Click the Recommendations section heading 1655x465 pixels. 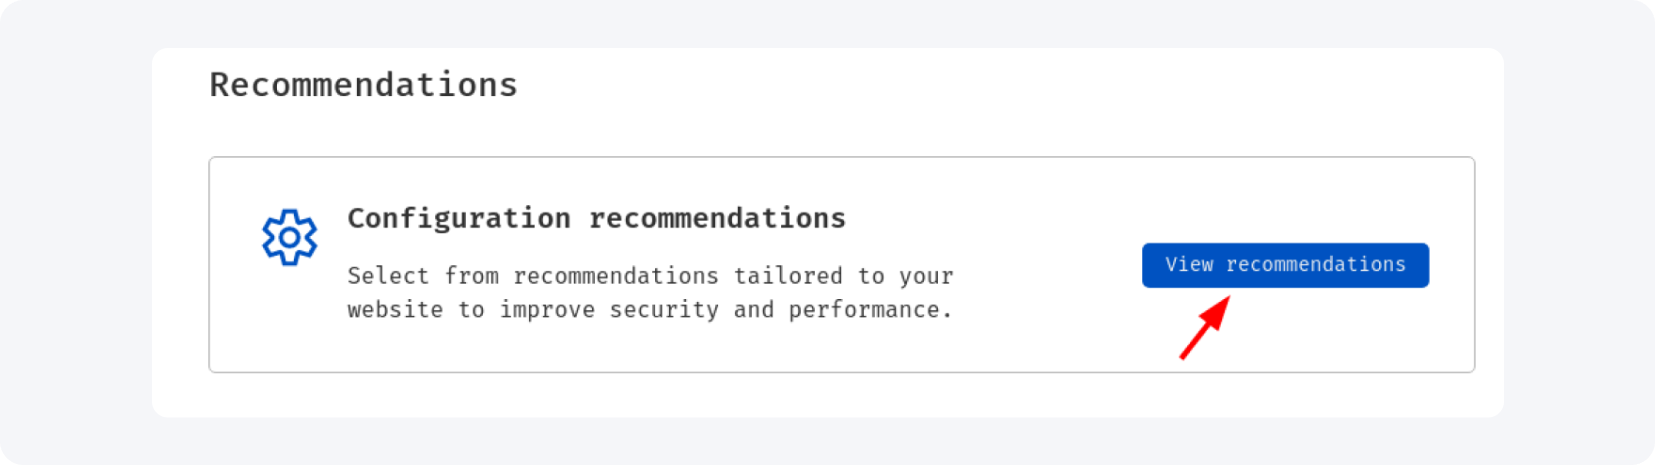363,85
